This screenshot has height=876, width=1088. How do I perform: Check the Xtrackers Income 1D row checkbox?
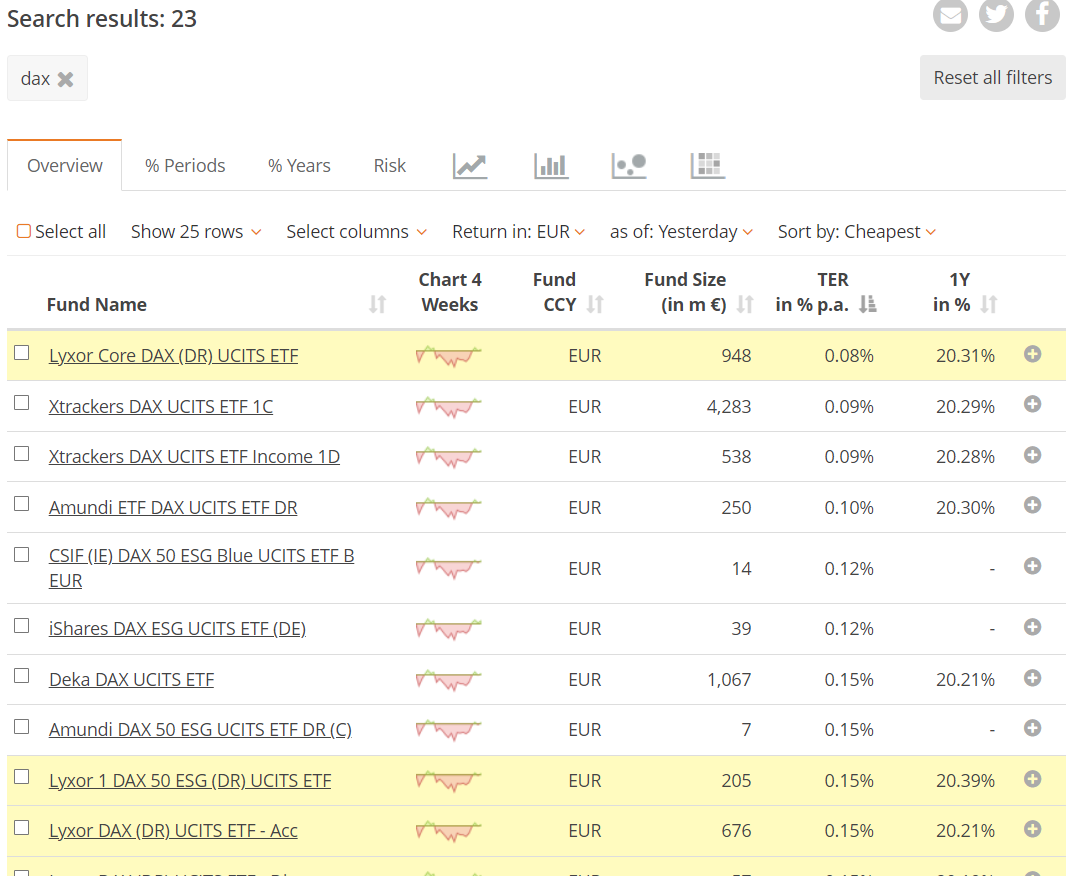click(x=22, y=453)
